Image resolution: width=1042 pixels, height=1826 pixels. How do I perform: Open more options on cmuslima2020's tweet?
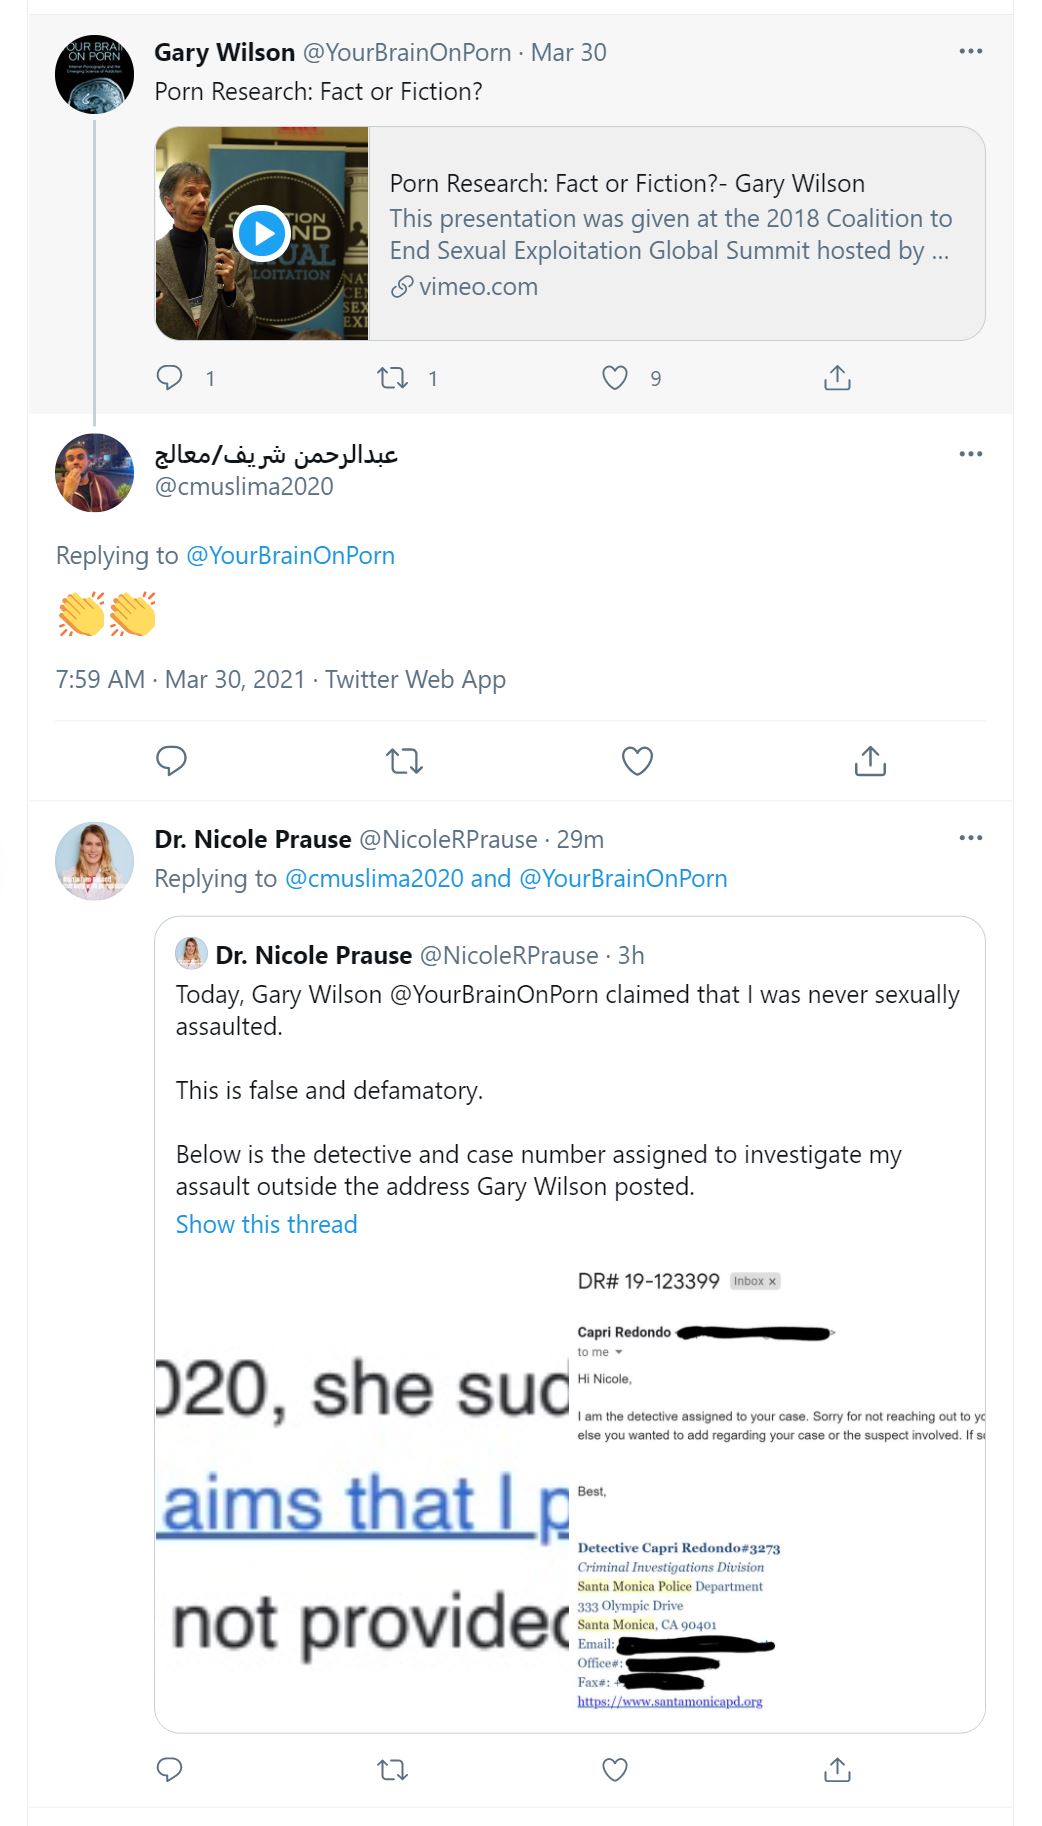[970, 454]
